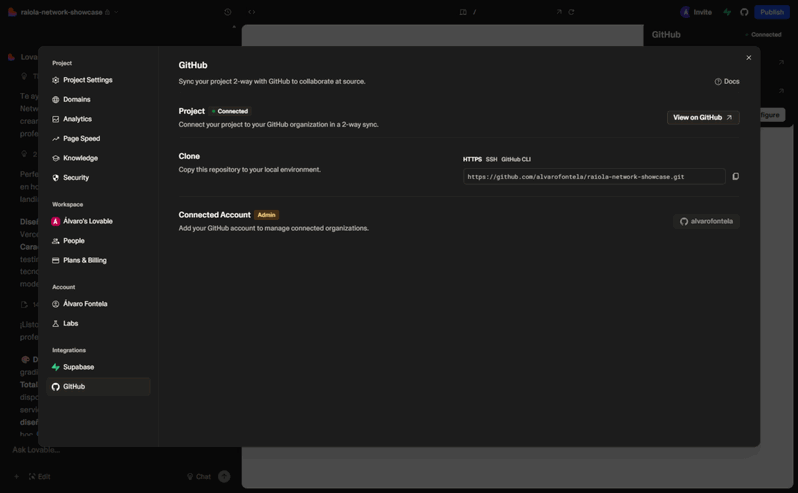Click the Chat mode toggle
Image resolution: width=798 pixels, height=493 pixels.
[198, 477]
